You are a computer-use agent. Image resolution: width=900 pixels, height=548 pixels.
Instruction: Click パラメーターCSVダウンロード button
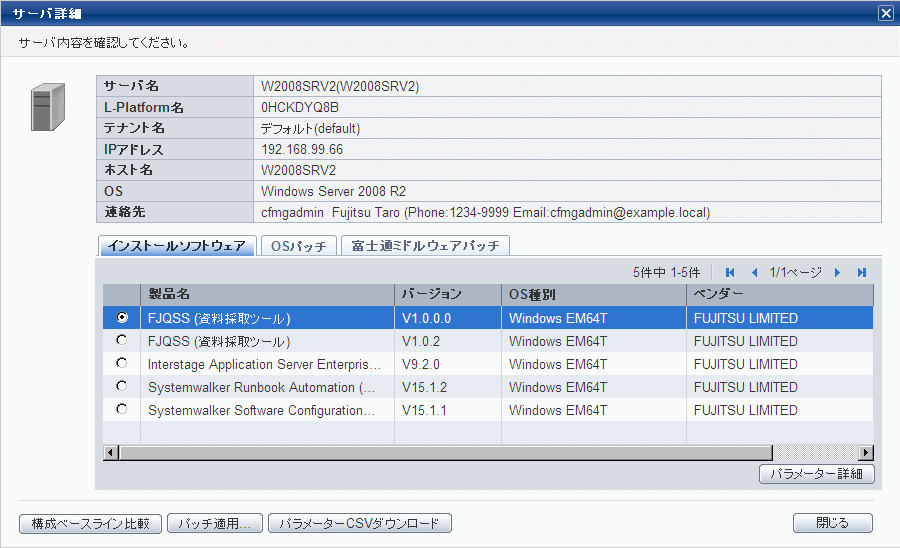(x=360, y=523)
